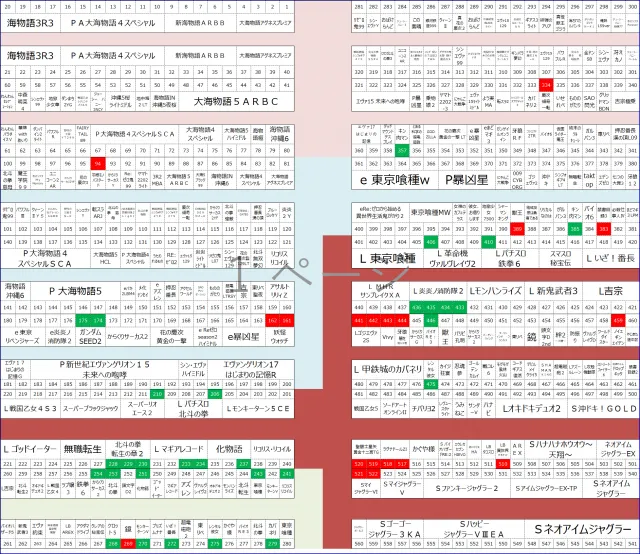Click 'L 革命機ヴァルヴレイヴ2' label
The image size is (640, 554).
click(x=452, y=258)
